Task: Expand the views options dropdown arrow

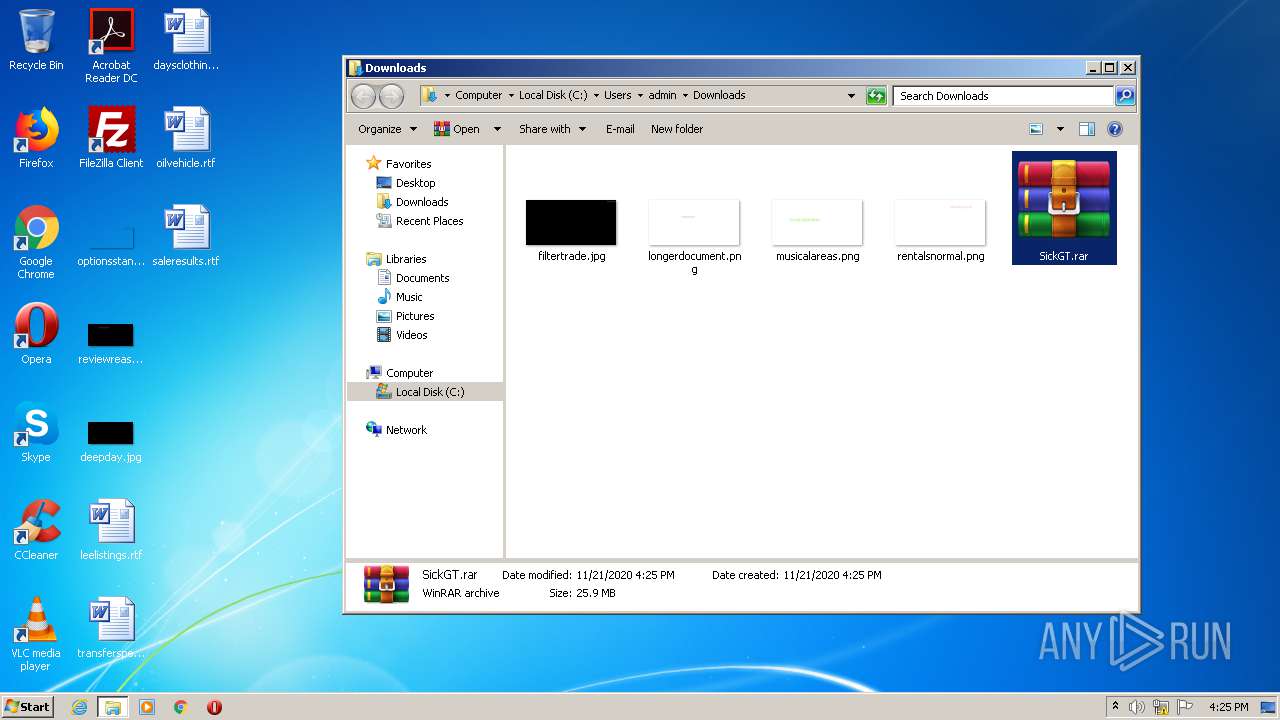Action: (x=1060, y=129)
